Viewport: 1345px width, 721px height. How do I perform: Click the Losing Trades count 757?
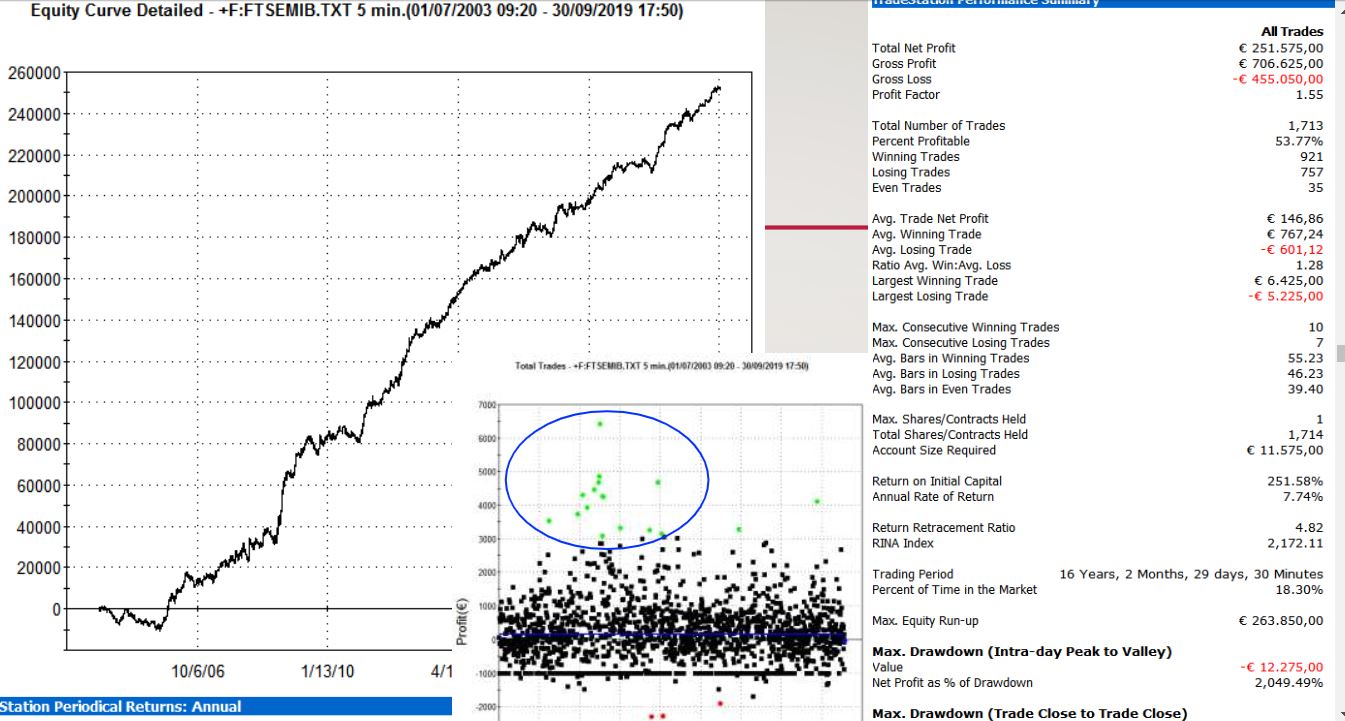pos(1312,172)
